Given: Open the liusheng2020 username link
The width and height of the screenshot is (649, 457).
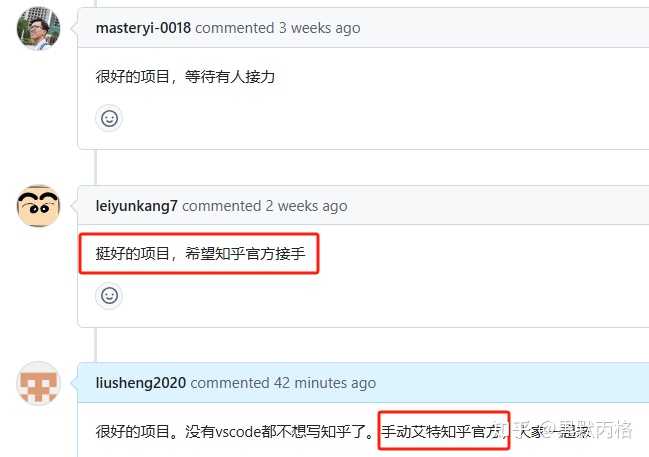Looking at the screenshot, I should coord(141,383).
